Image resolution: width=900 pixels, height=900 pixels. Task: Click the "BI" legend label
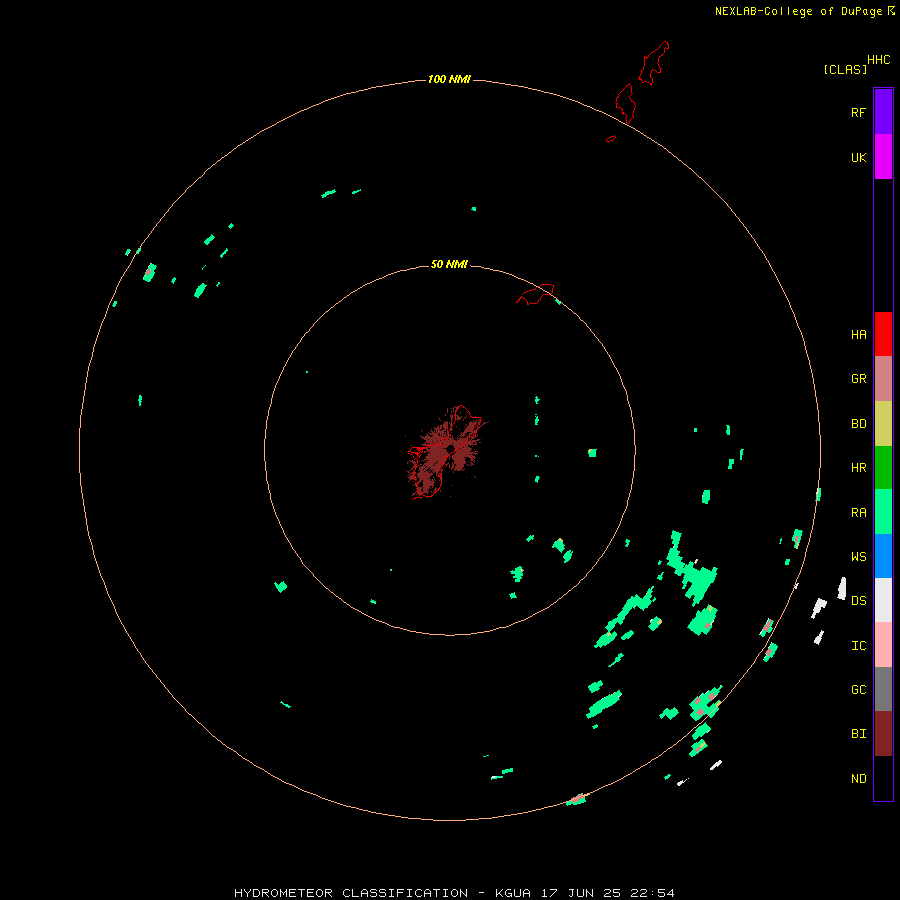coord(858,734)
